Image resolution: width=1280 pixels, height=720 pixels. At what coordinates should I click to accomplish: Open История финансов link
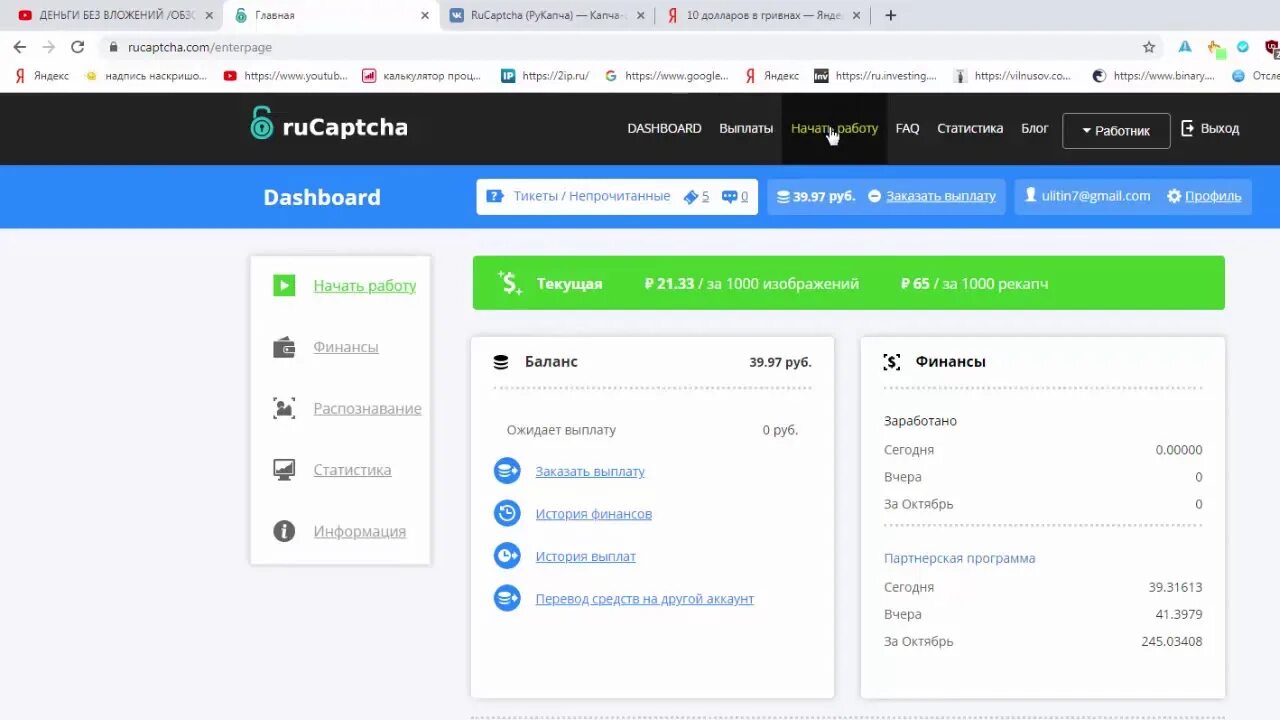click(x=594, y=514)
